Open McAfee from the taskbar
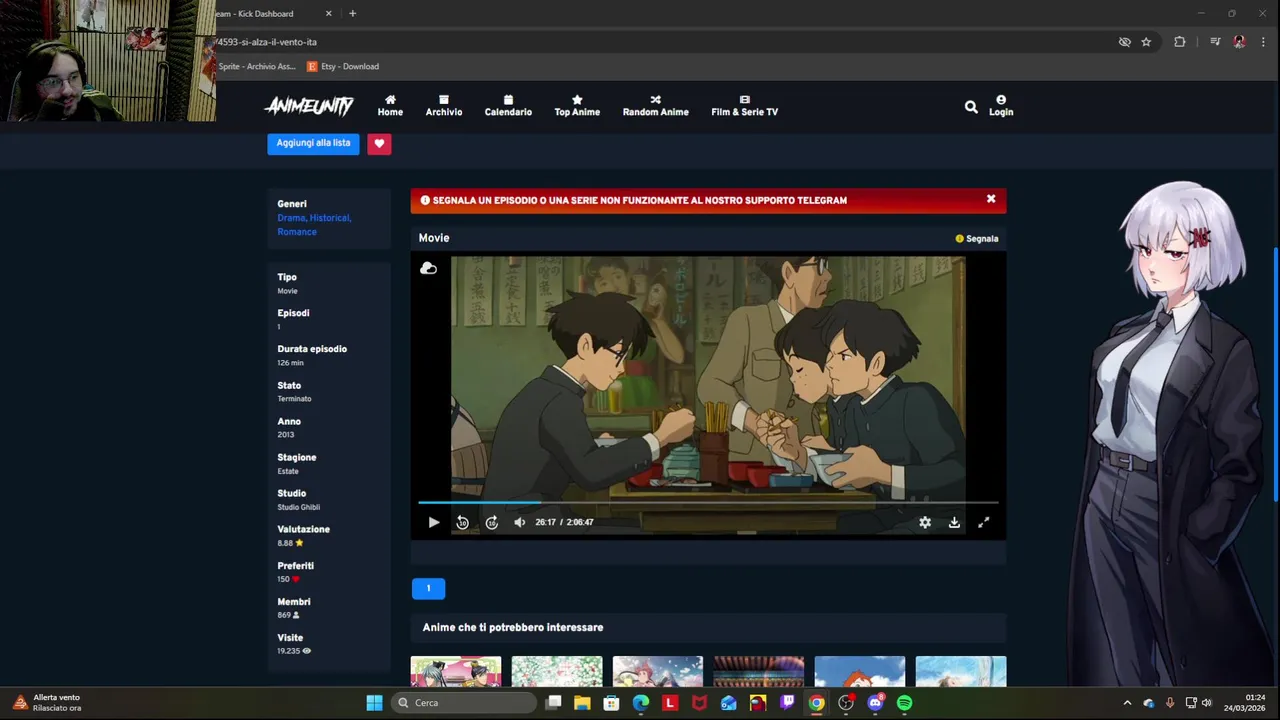 pos(699,703)
